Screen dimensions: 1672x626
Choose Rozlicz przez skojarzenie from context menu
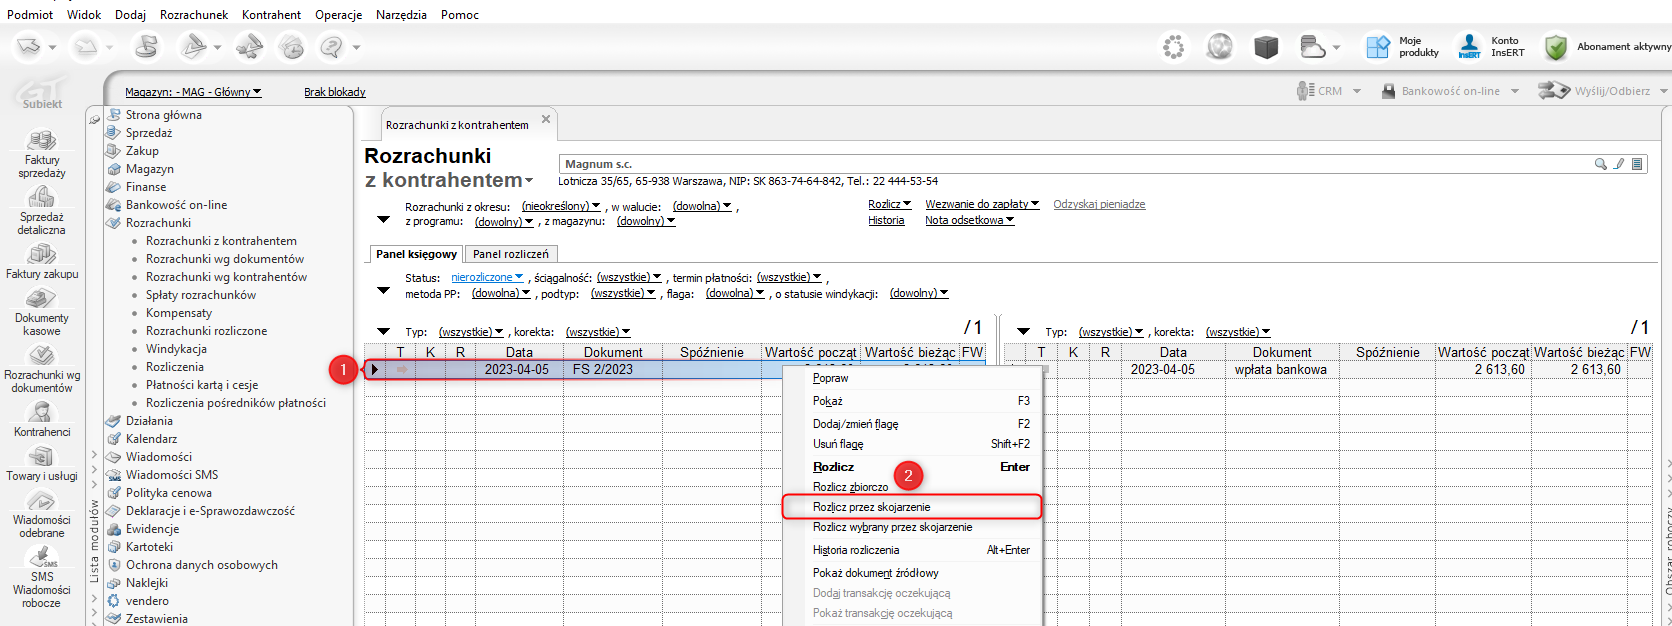click(871, 507)
